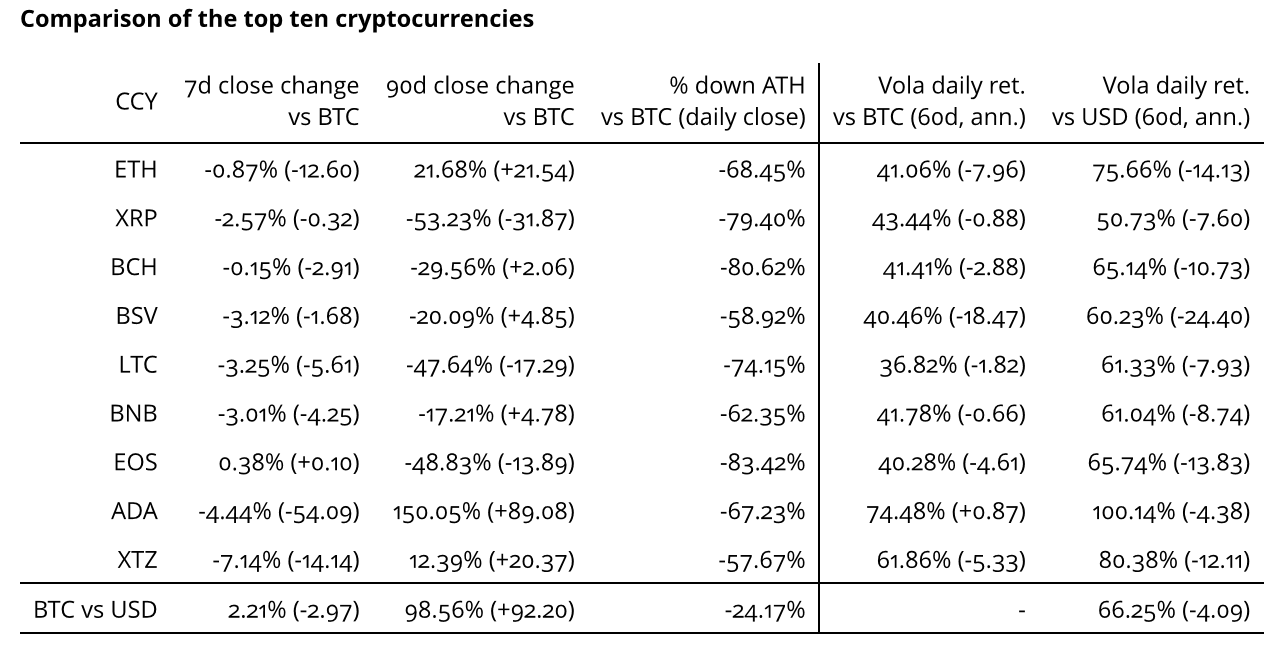The width and height of the screenshot is (1280, 648).
Task: Click the 'BTC vs USD' row label
Action: pyautogui.click(x=95, y=609)
